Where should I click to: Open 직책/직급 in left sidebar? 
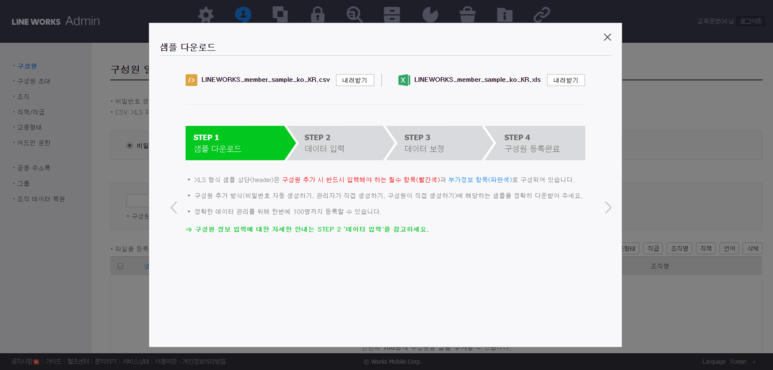(x=31, y=112)
